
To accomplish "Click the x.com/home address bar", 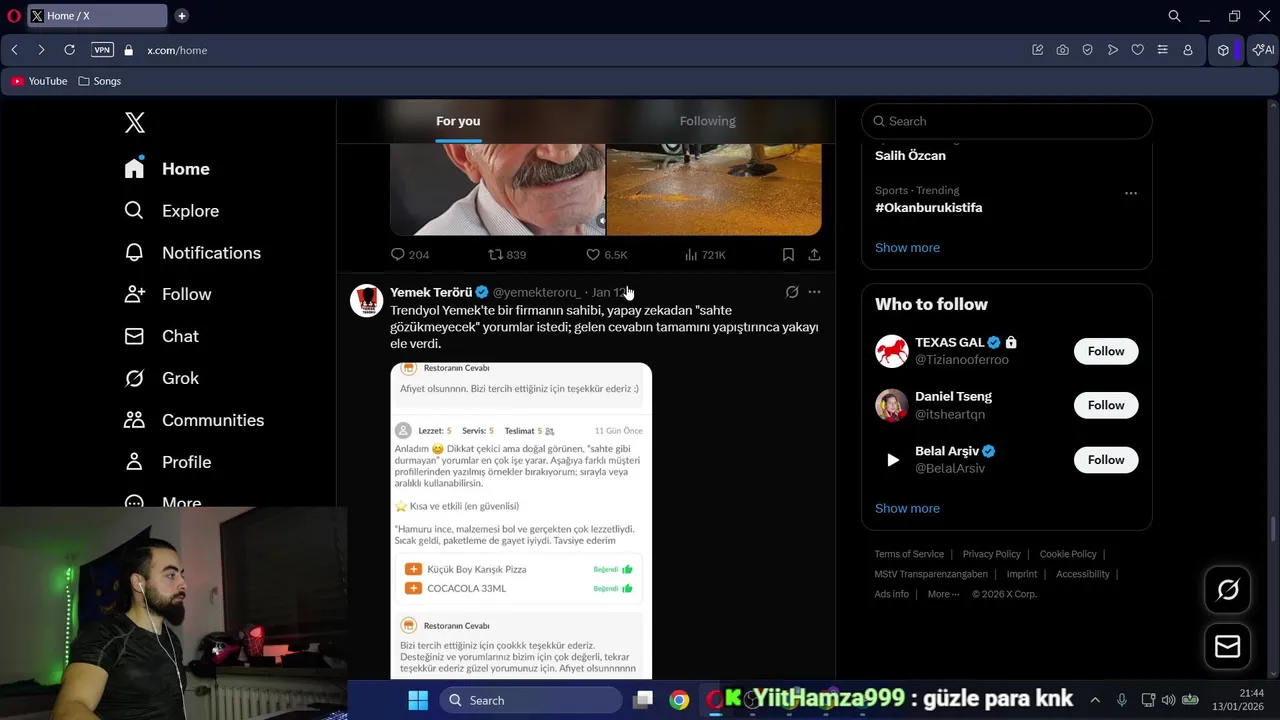I will pyautogui.click(x=177, y=50).
